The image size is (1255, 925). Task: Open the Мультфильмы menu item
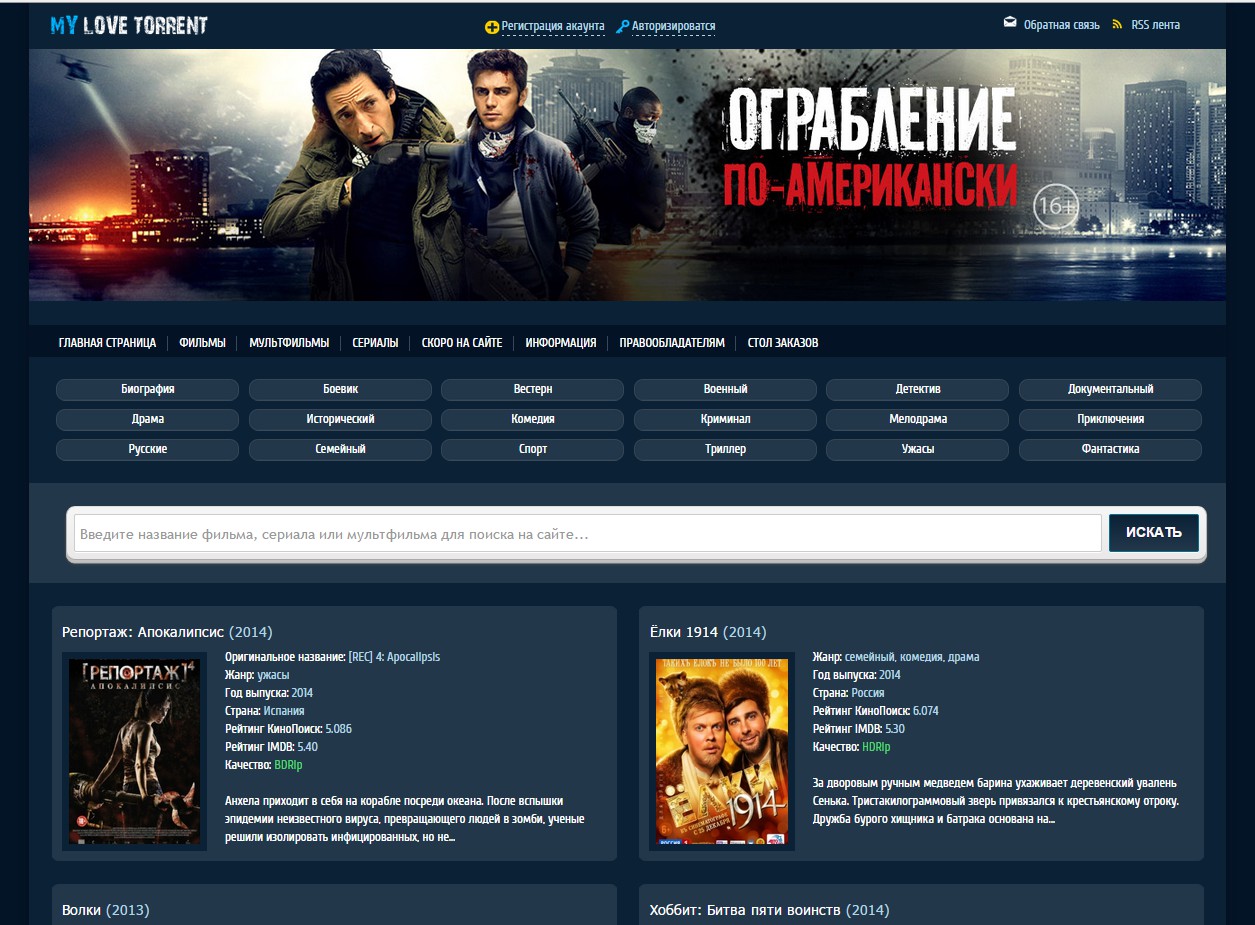(289, 343)
